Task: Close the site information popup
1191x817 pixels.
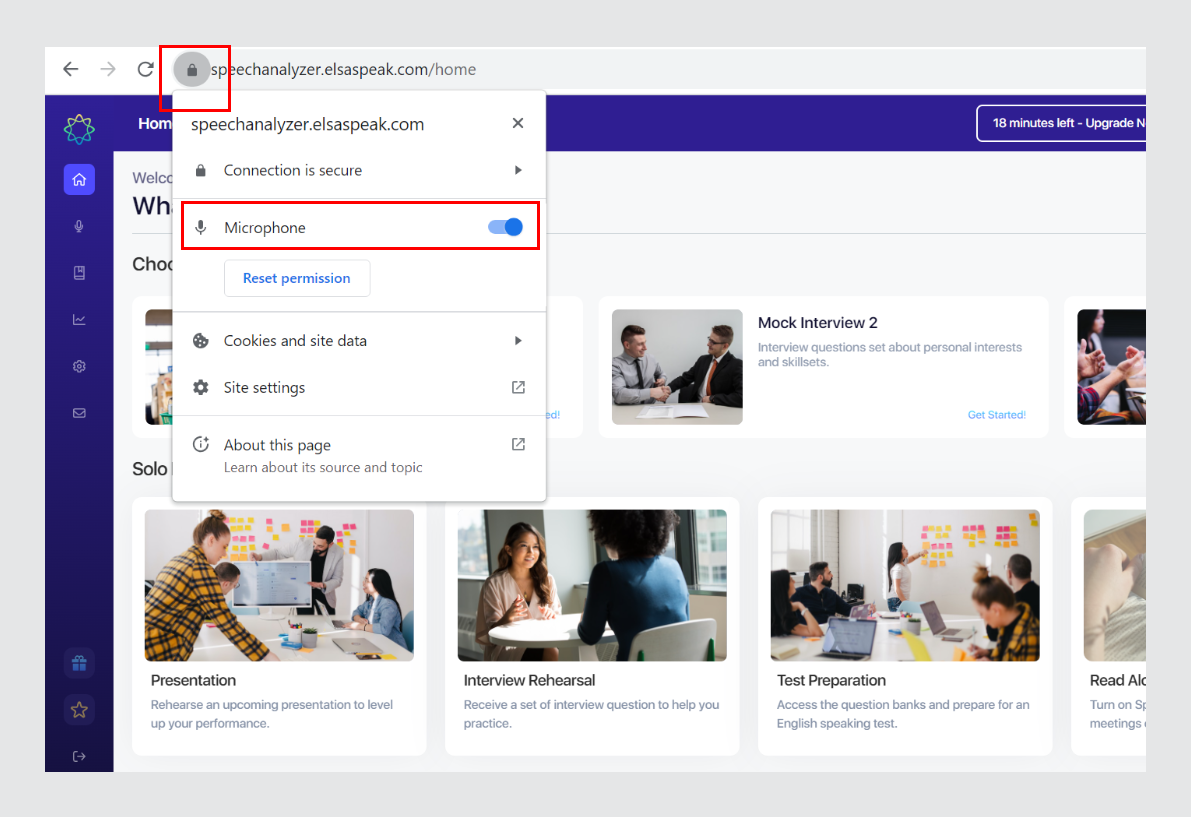Action: point(518,123)
